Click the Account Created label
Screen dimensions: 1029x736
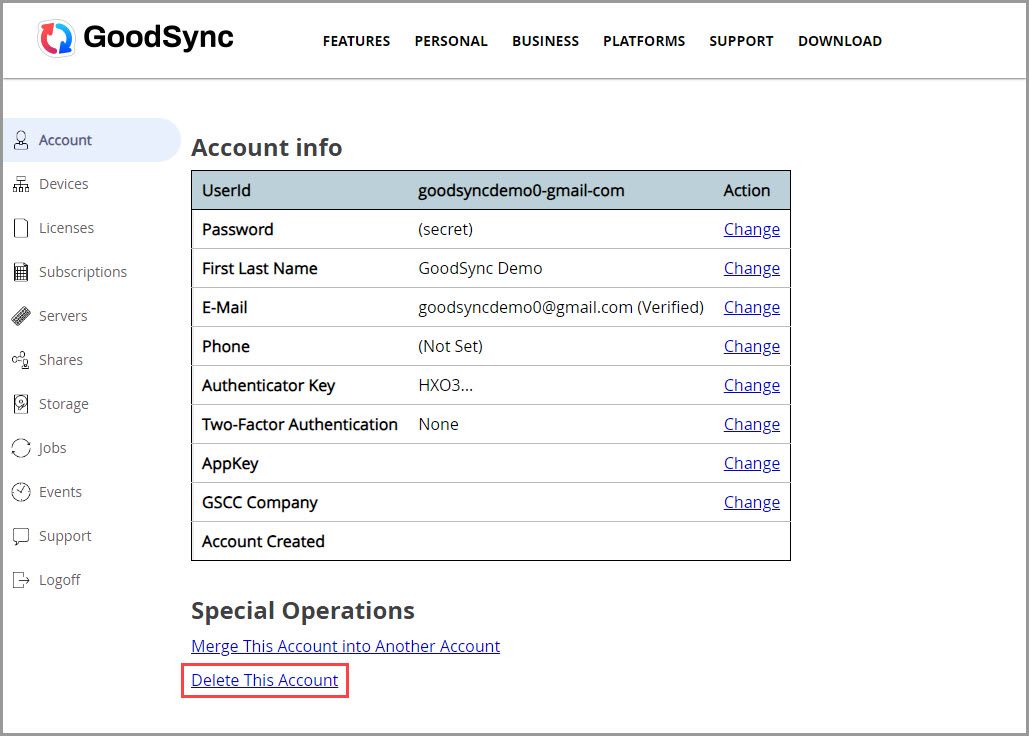tap(263, 541)
